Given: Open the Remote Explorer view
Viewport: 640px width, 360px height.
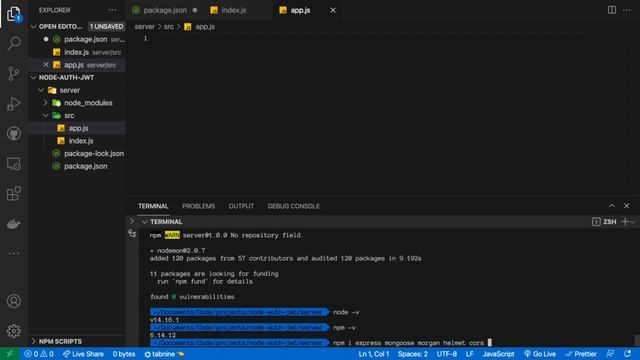Looking at the screenshot, I should pos(14,164).
